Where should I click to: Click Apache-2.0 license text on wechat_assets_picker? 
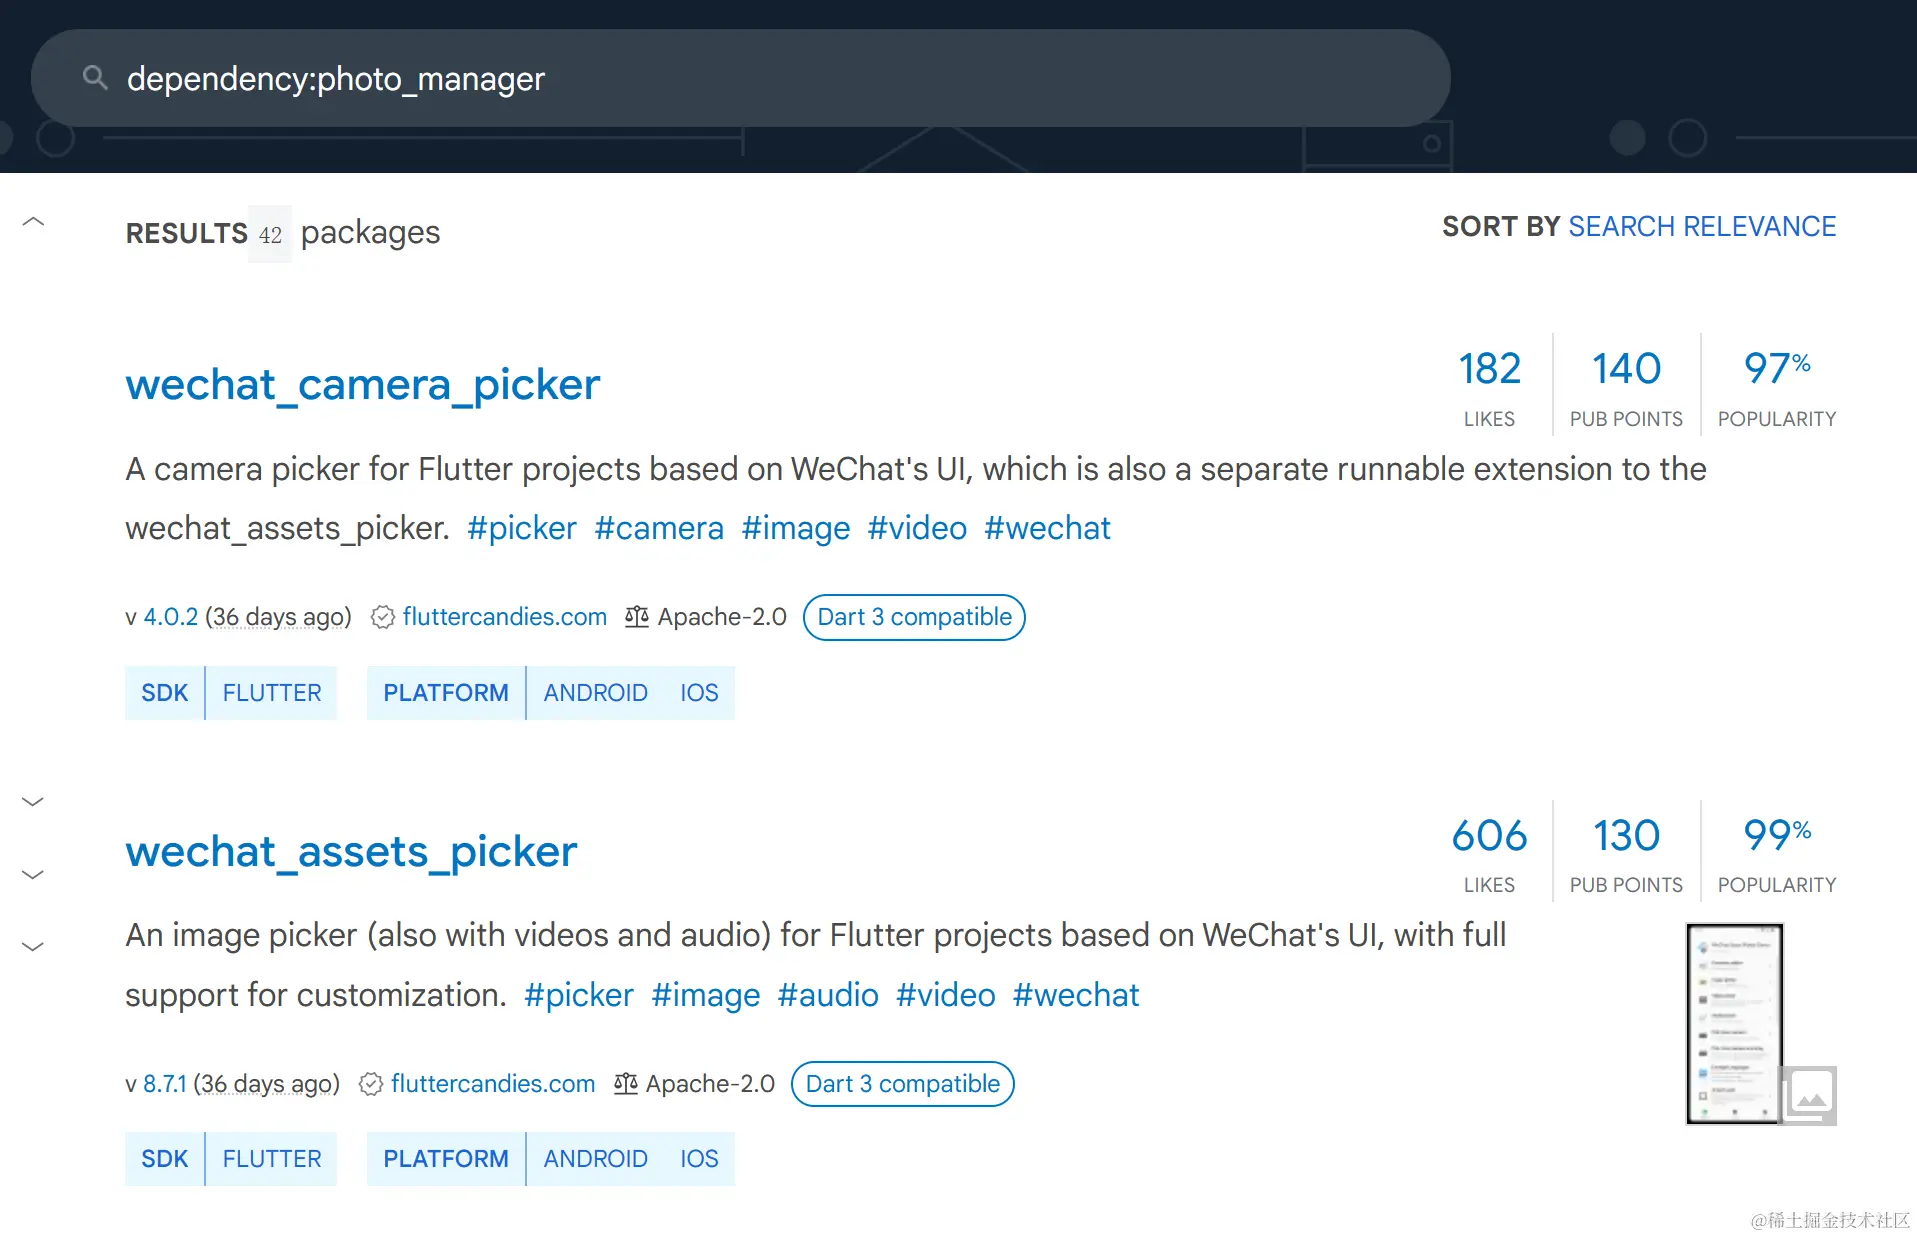click(710, 1084)
